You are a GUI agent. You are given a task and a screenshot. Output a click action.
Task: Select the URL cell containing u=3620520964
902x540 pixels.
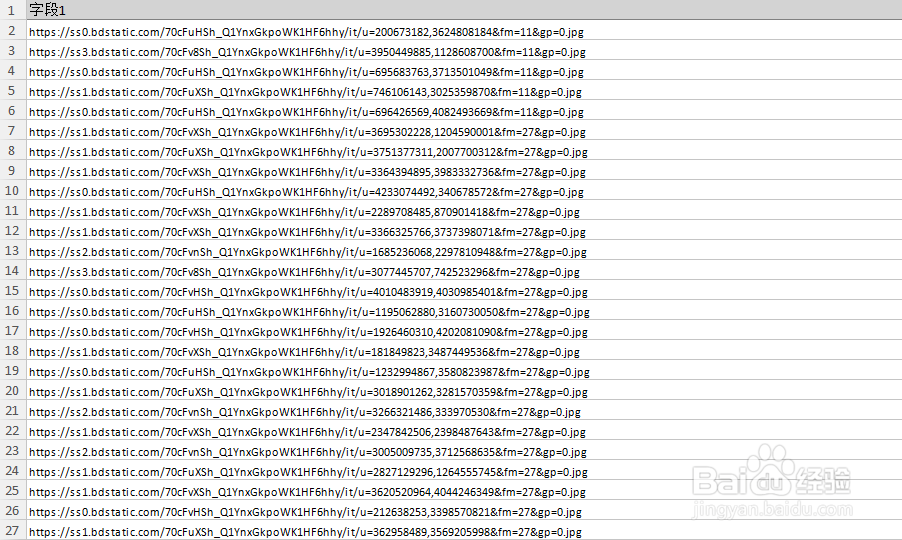pos(464,491)
